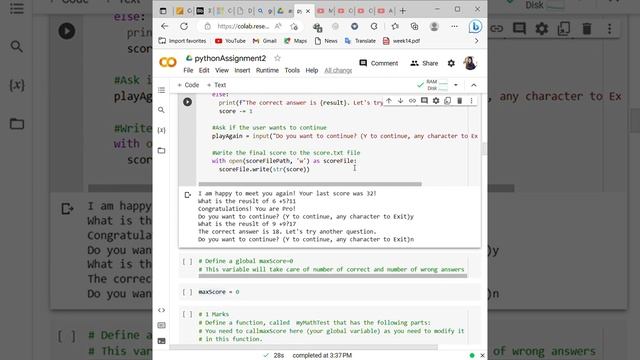Screen dimensions: 640x360
Task: Open the Bing Copilot sidebar icon
Action: (475, 27)
